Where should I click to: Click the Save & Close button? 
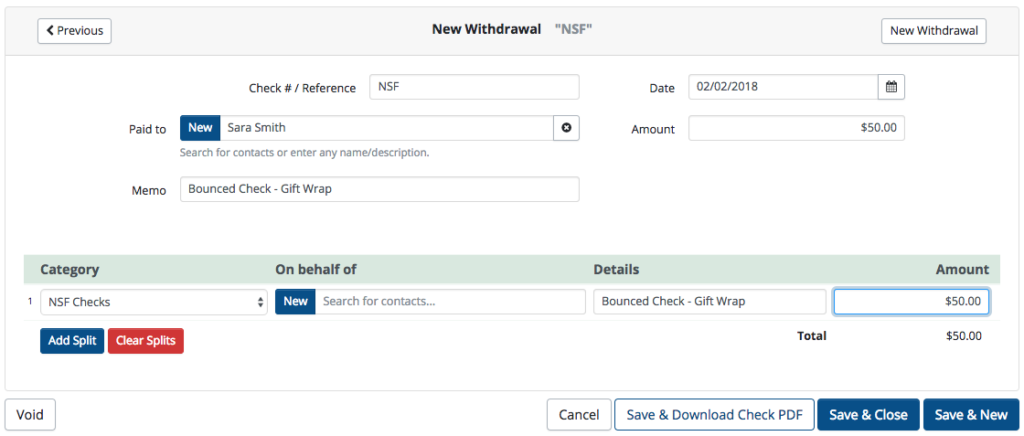coord(868,414)
